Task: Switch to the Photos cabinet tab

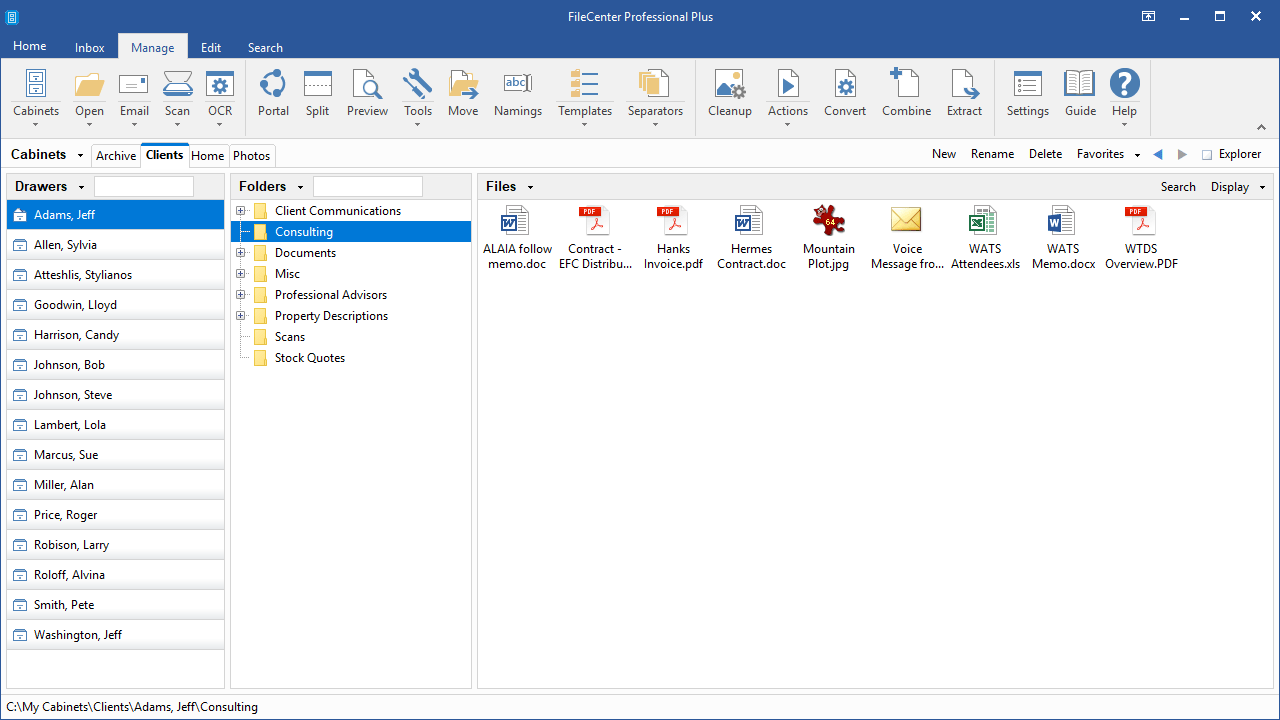Action: (x=251, y=155)
